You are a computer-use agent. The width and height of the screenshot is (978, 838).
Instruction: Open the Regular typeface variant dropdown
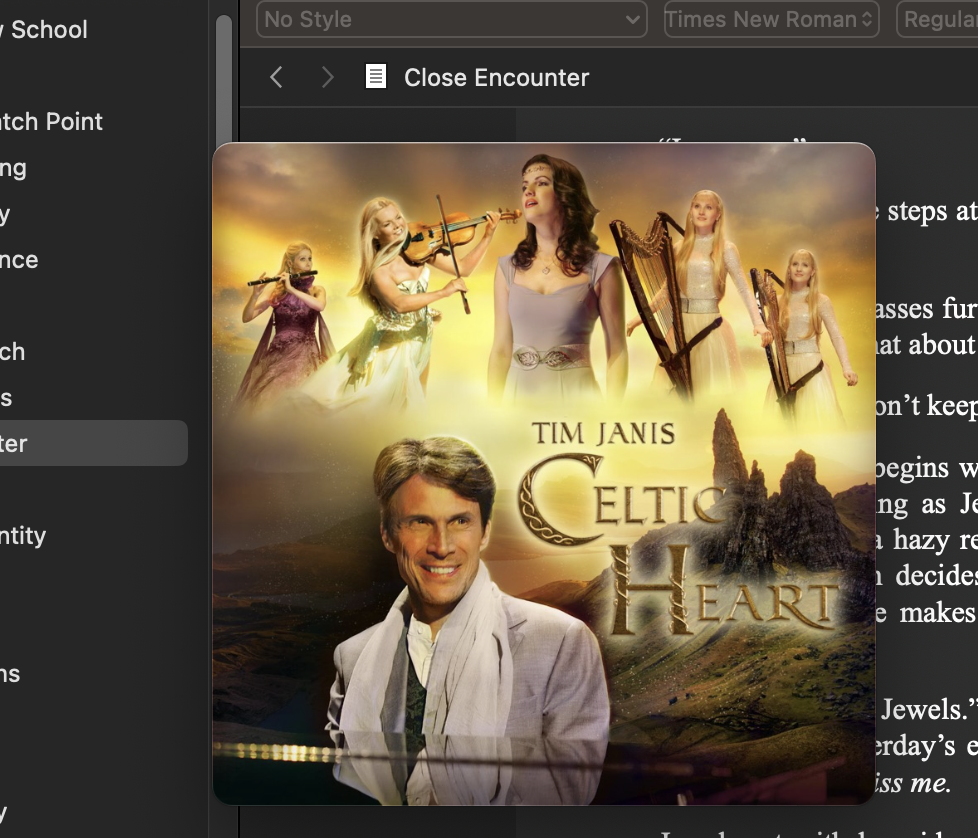click(937, 19)
